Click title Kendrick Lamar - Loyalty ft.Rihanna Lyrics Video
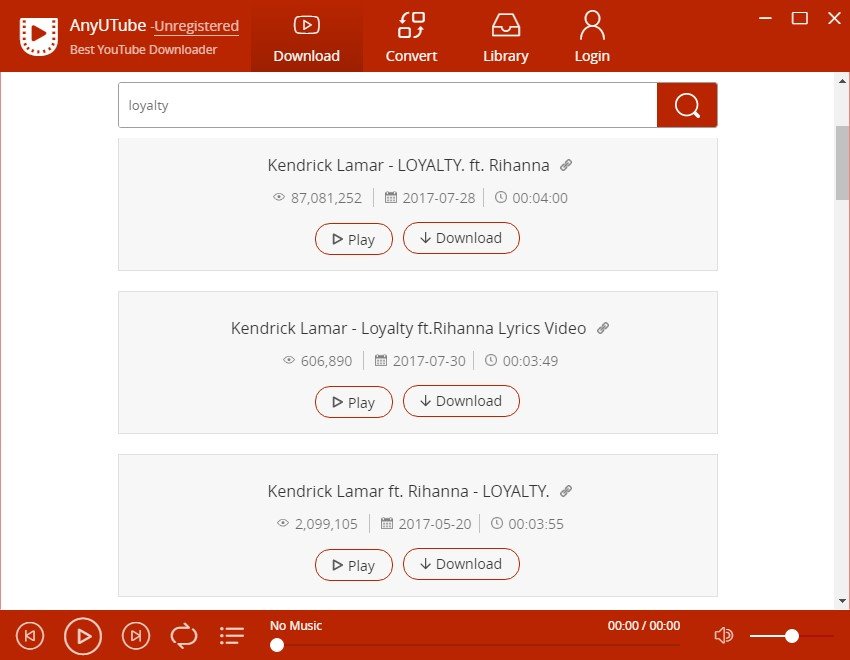This screenshot has height=660, width=850. [408, 328]
